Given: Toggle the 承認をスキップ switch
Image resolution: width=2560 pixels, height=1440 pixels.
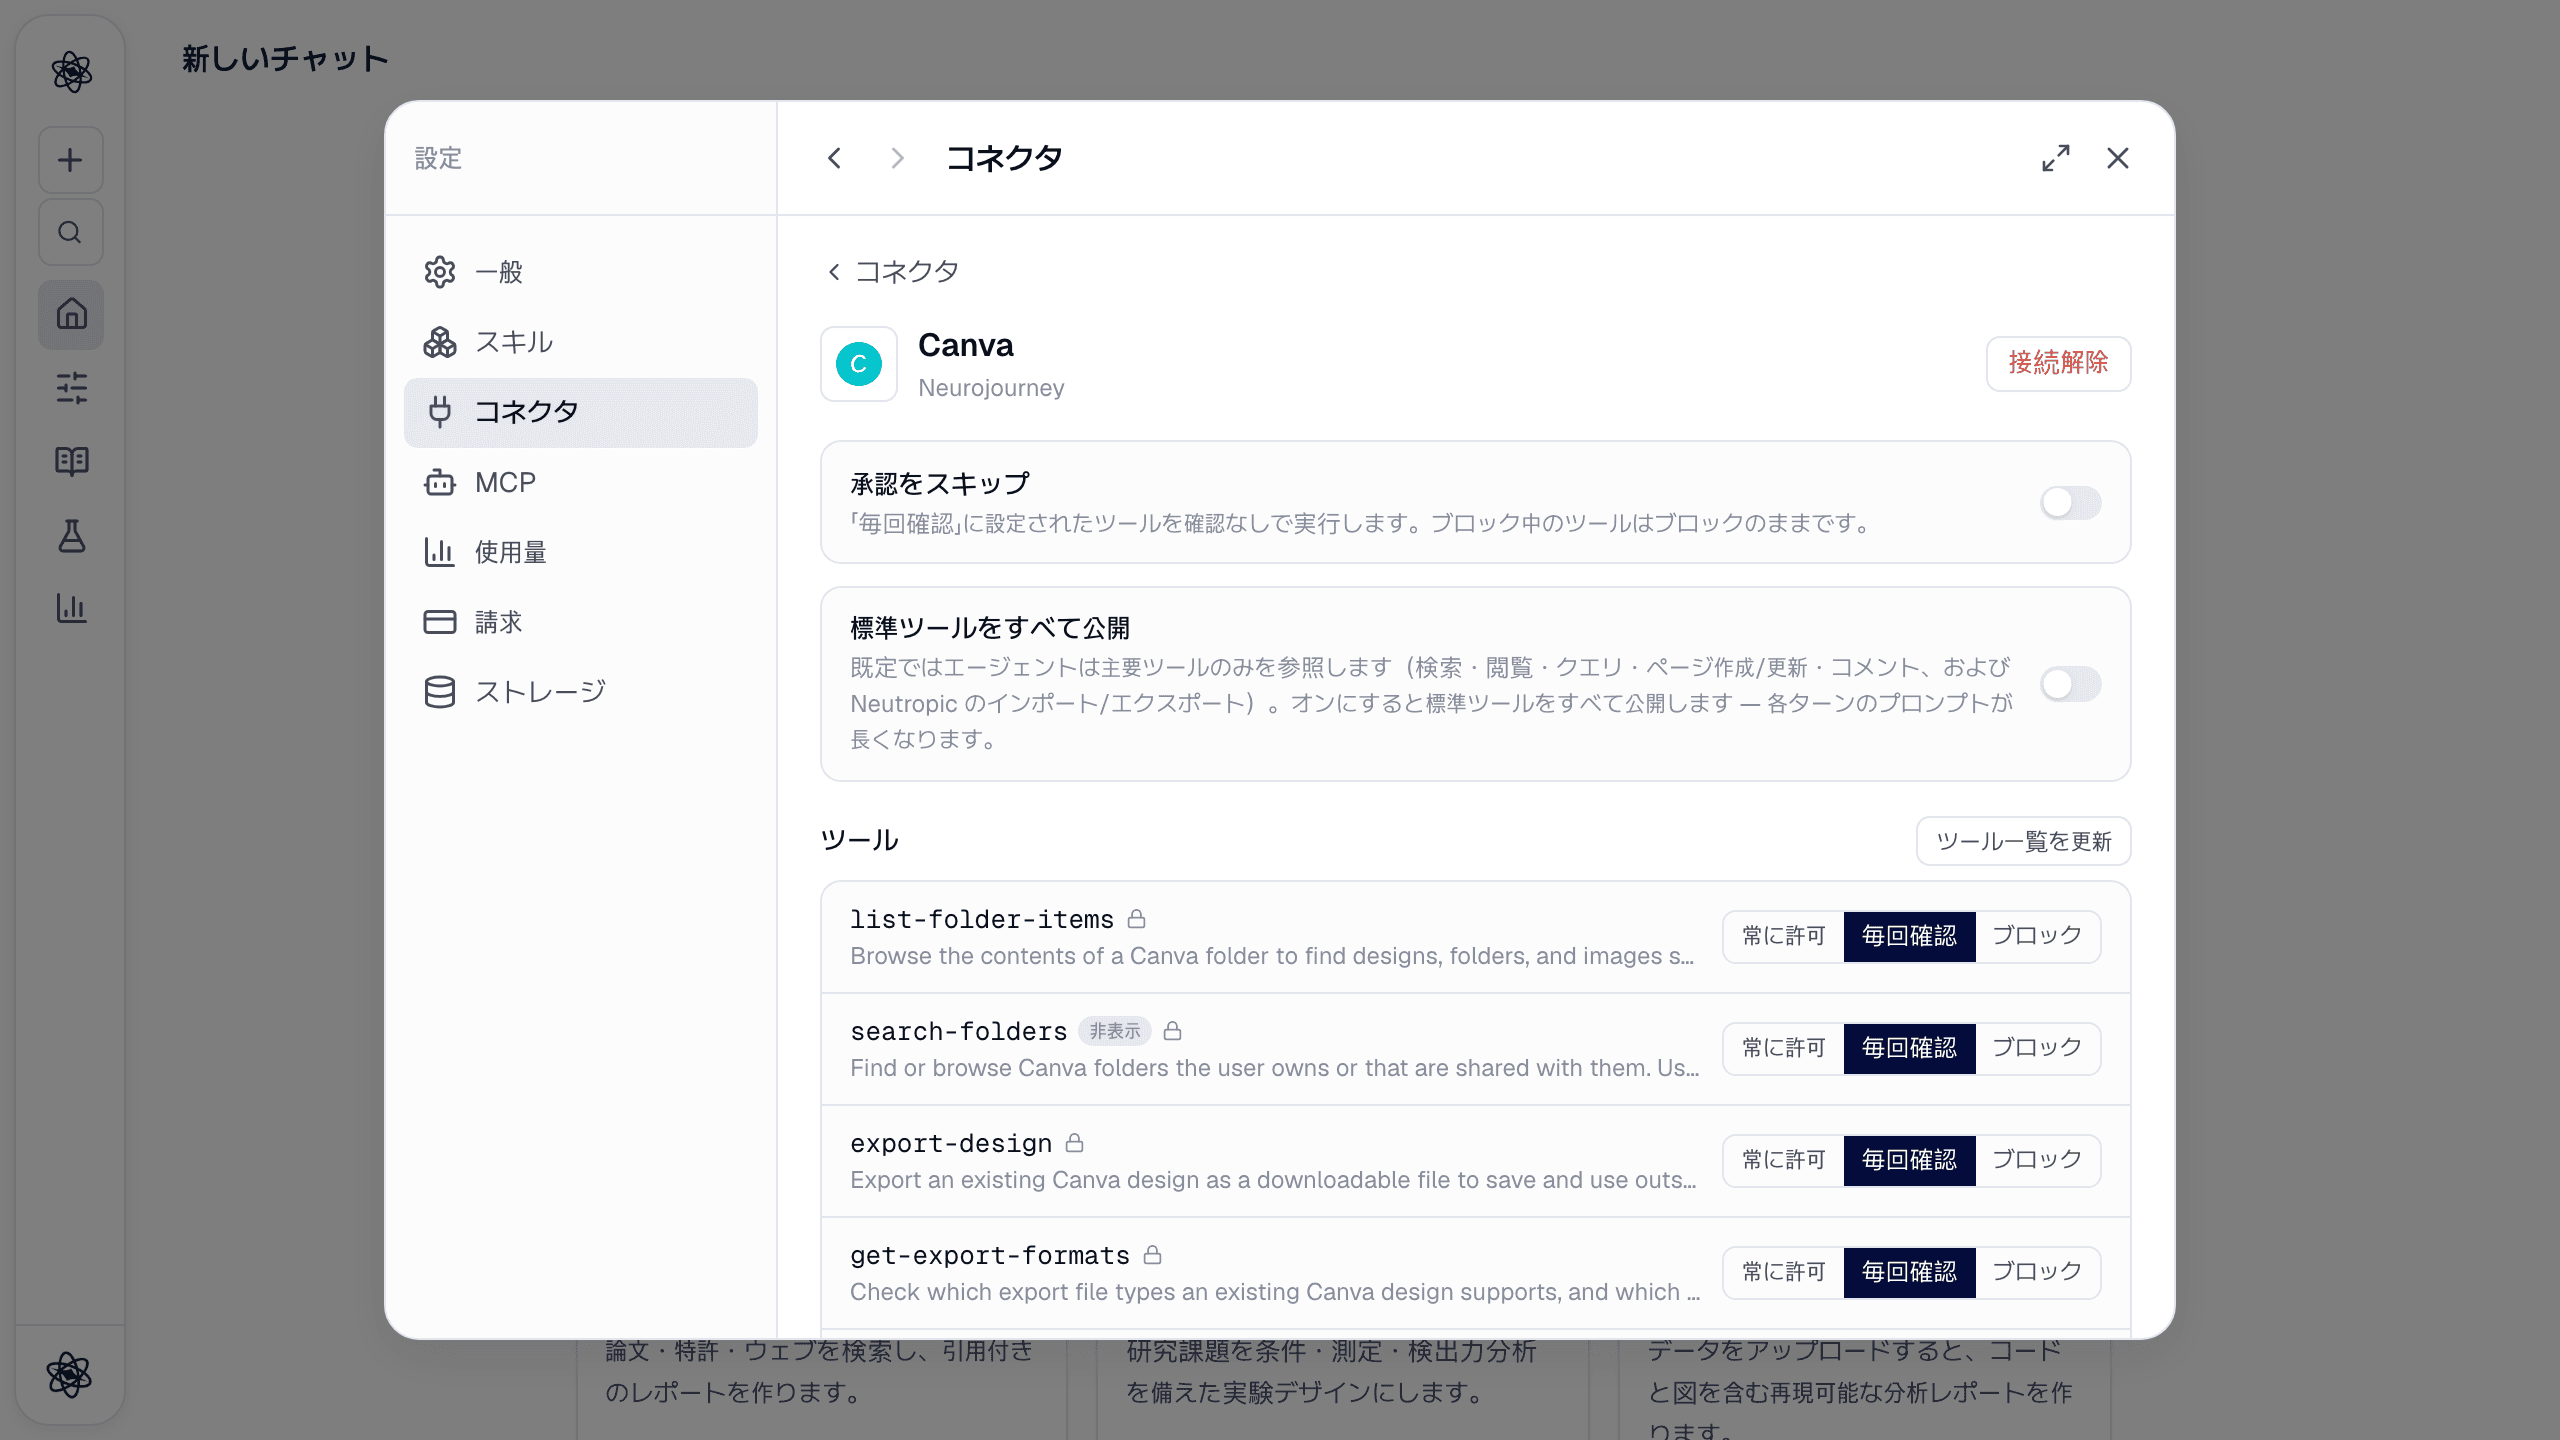Looking at the screenshot, I should (2071, 503).
